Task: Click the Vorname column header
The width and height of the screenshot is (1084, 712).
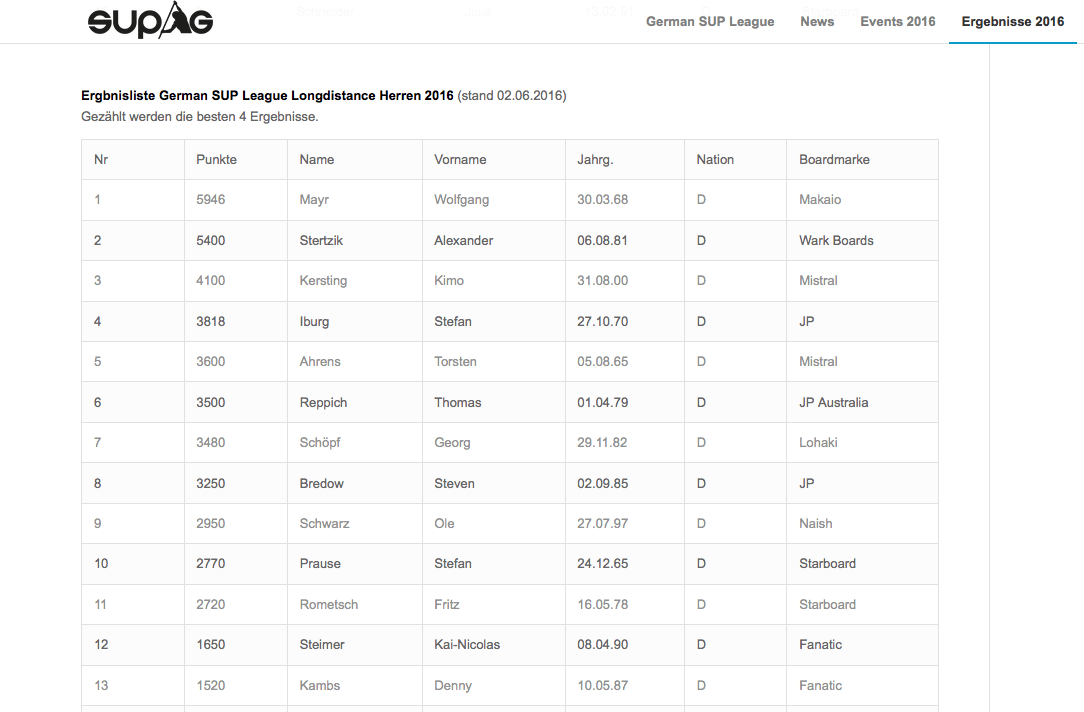Action: [x=460, y=159]
